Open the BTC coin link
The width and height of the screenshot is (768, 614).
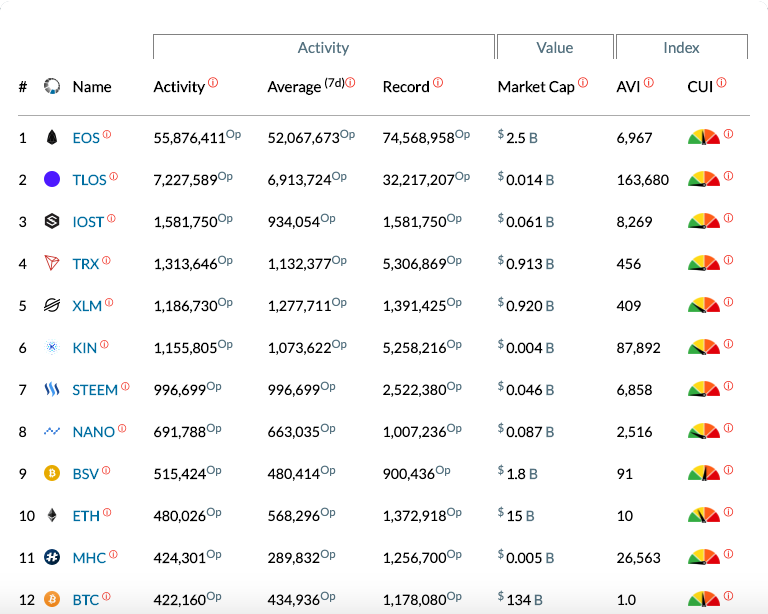pos(86,600)
